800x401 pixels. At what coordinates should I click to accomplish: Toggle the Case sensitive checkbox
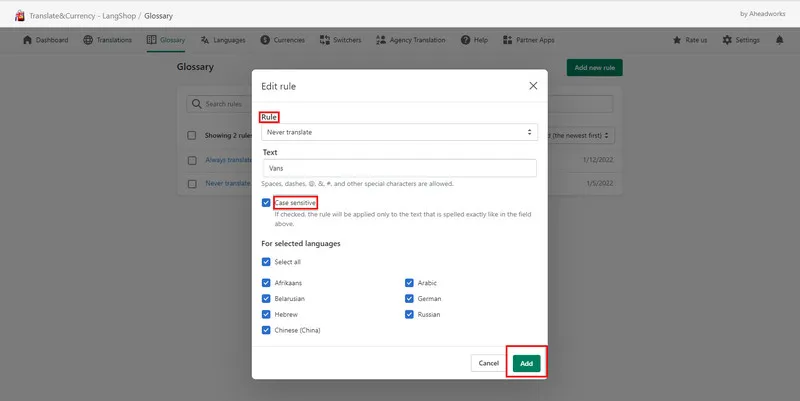[266, 203]
